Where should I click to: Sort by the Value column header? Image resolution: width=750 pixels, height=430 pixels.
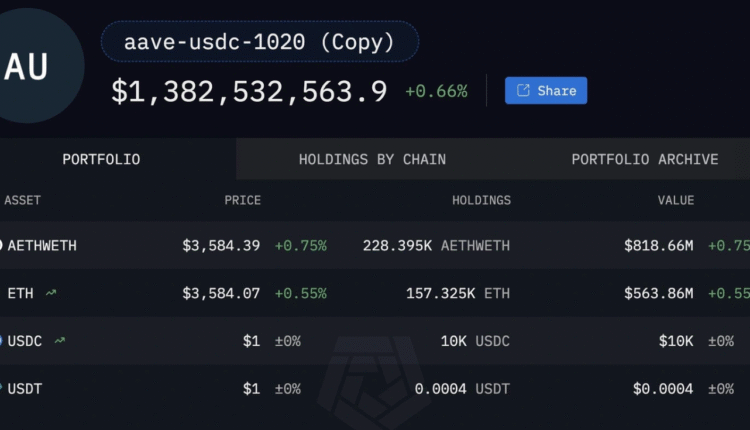point(675,200)
